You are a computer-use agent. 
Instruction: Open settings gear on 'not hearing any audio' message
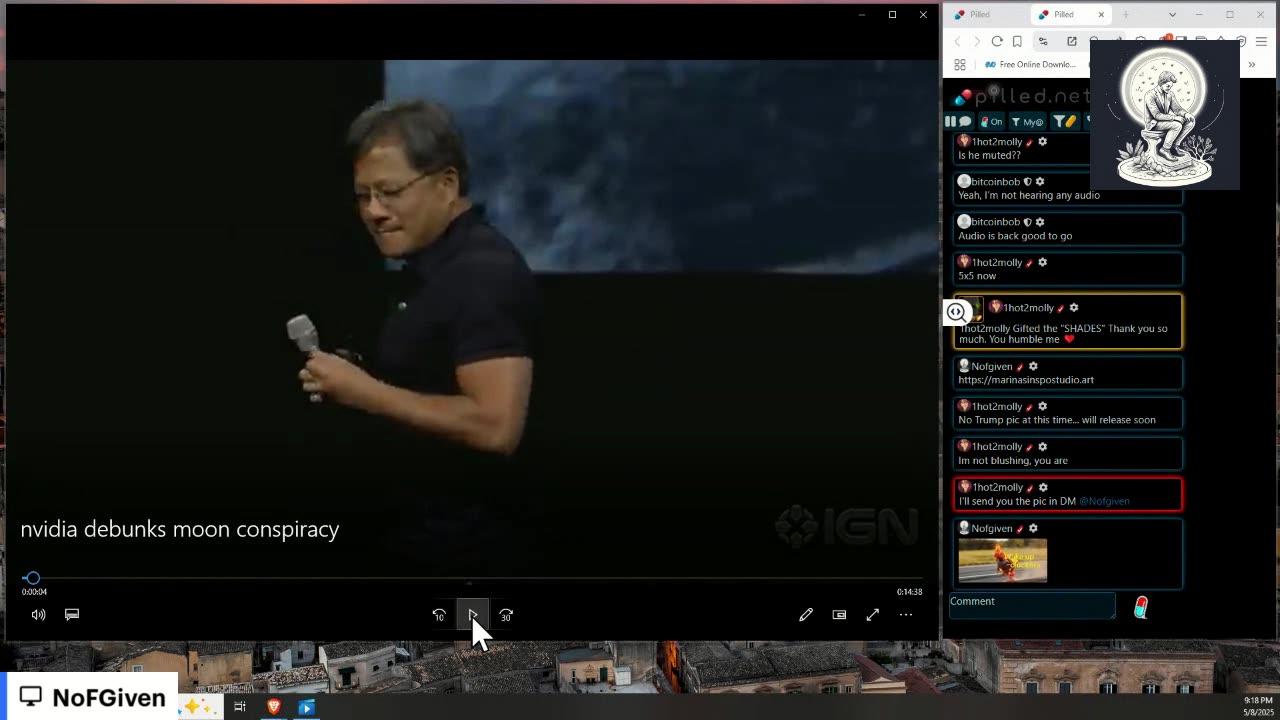pos(1040,182)
